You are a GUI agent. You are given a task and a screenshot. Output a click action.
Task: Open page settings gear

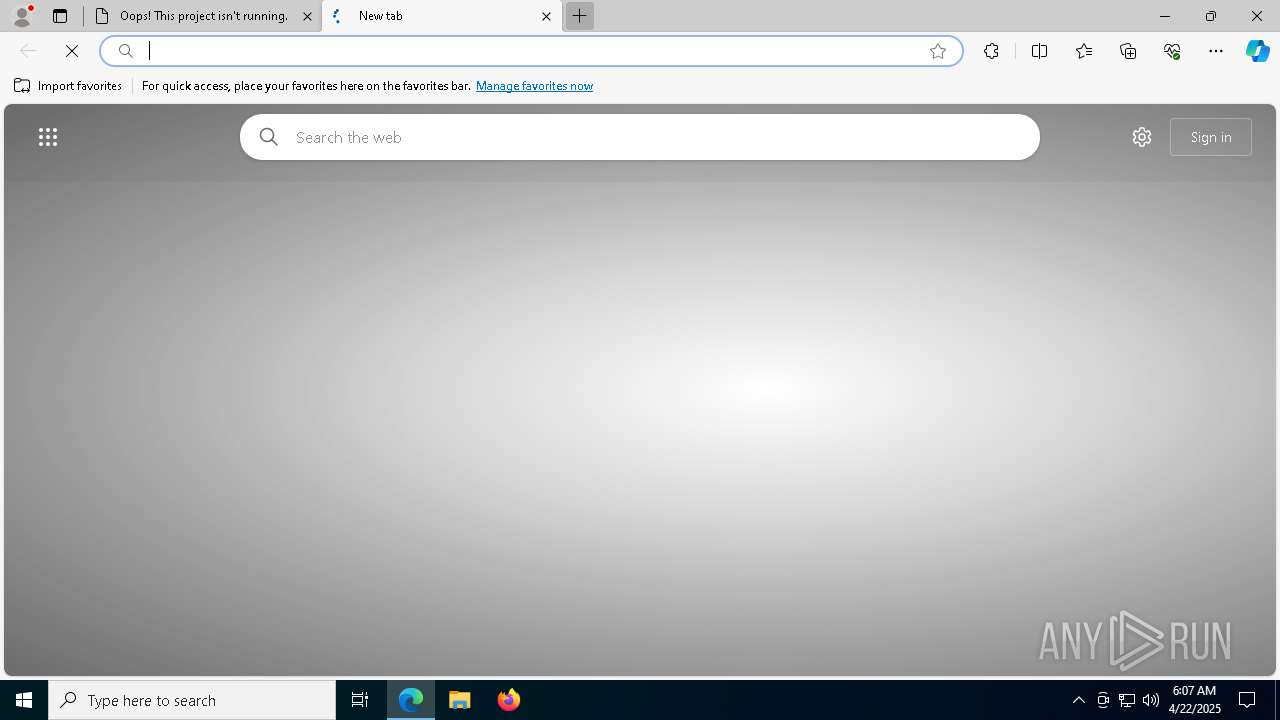(1142, 137)
